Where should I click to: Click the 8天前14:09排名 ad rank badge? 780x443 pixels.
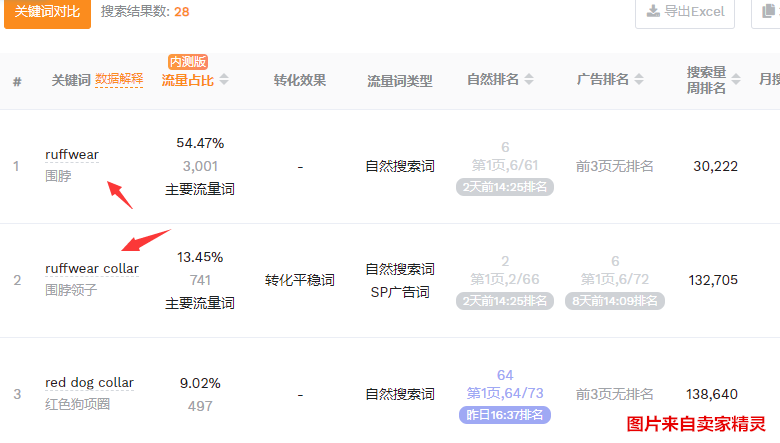(x=615, y=300)
